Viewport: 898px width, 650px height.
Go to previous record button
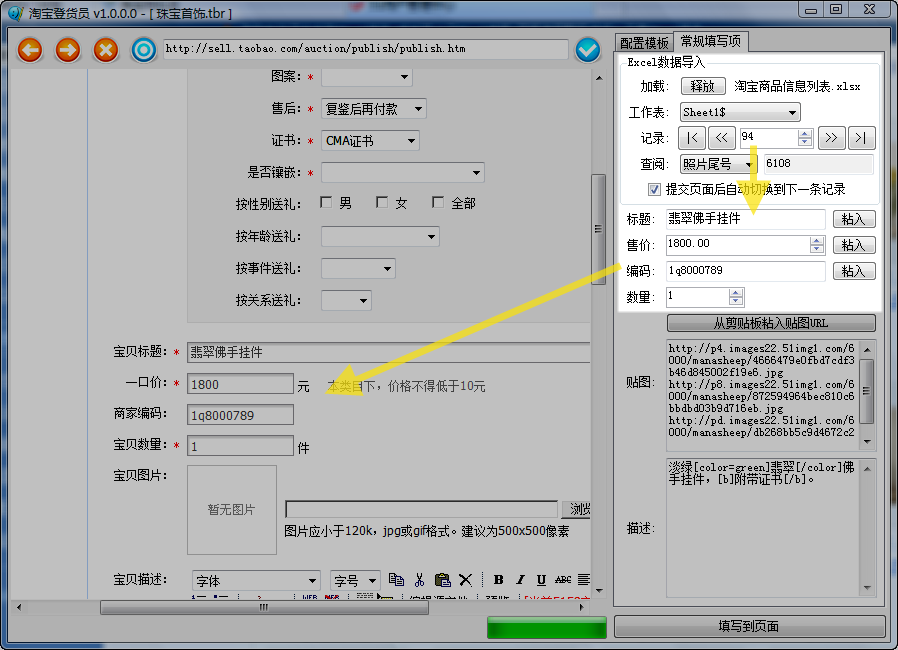(722, 138)
